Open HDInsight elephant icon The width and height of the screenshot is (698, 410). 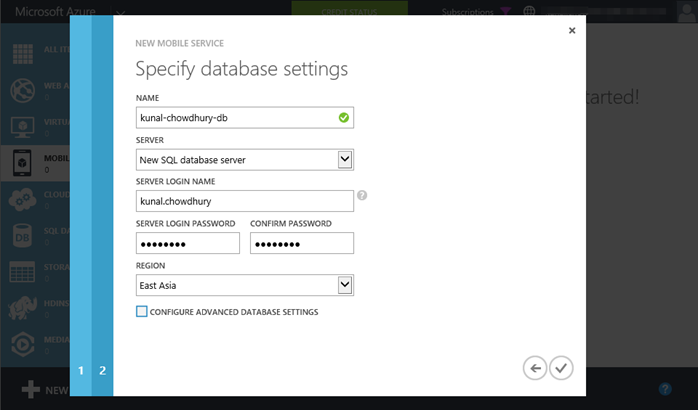point(22,308)
